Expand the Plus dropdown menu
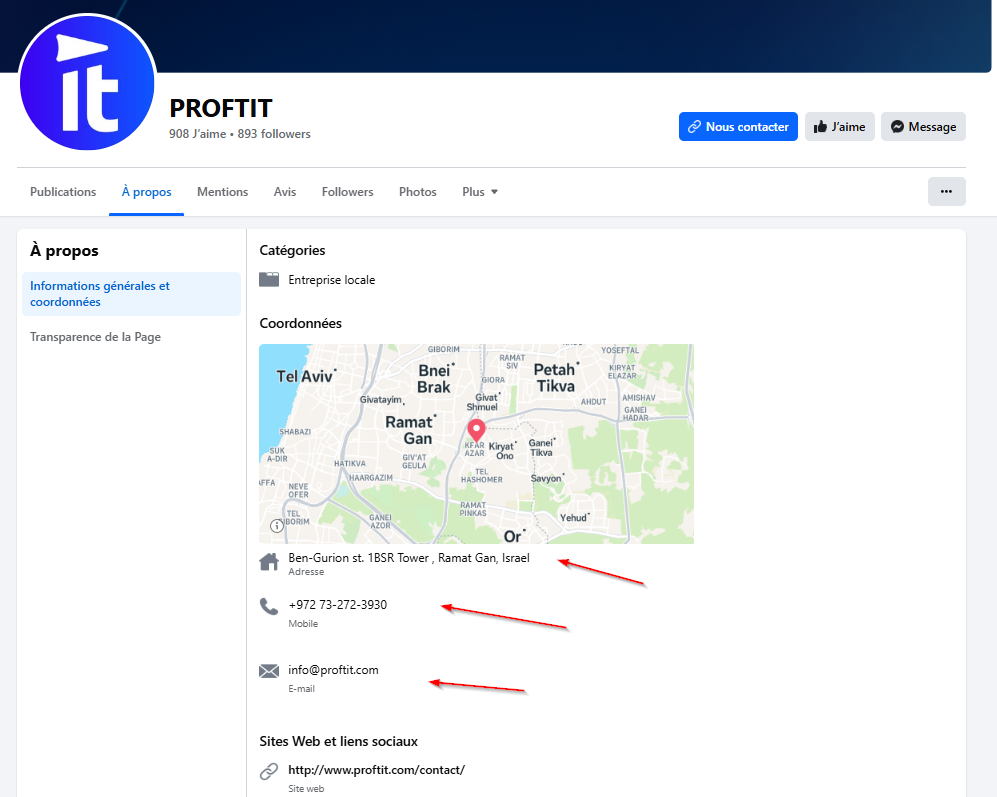The image size is (997, 797). pos(480,191)
